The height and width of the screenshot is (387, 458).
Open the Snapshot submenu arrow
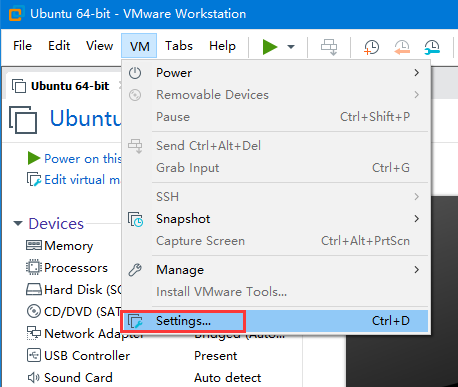coord(416,219)
